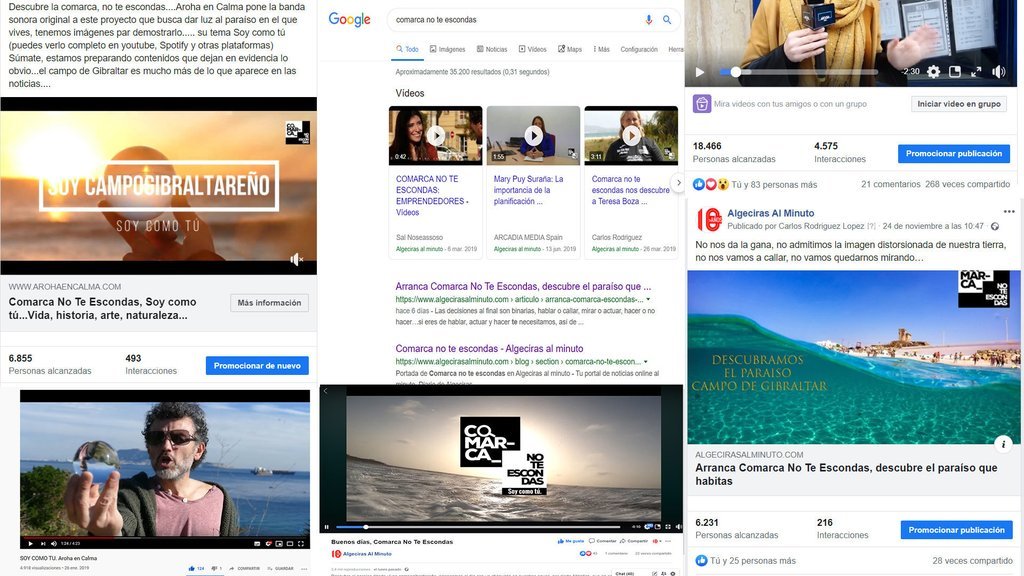Go back with the arrow above the Comarca video
The image size is (1024, 576).
(x=325, y=391)
